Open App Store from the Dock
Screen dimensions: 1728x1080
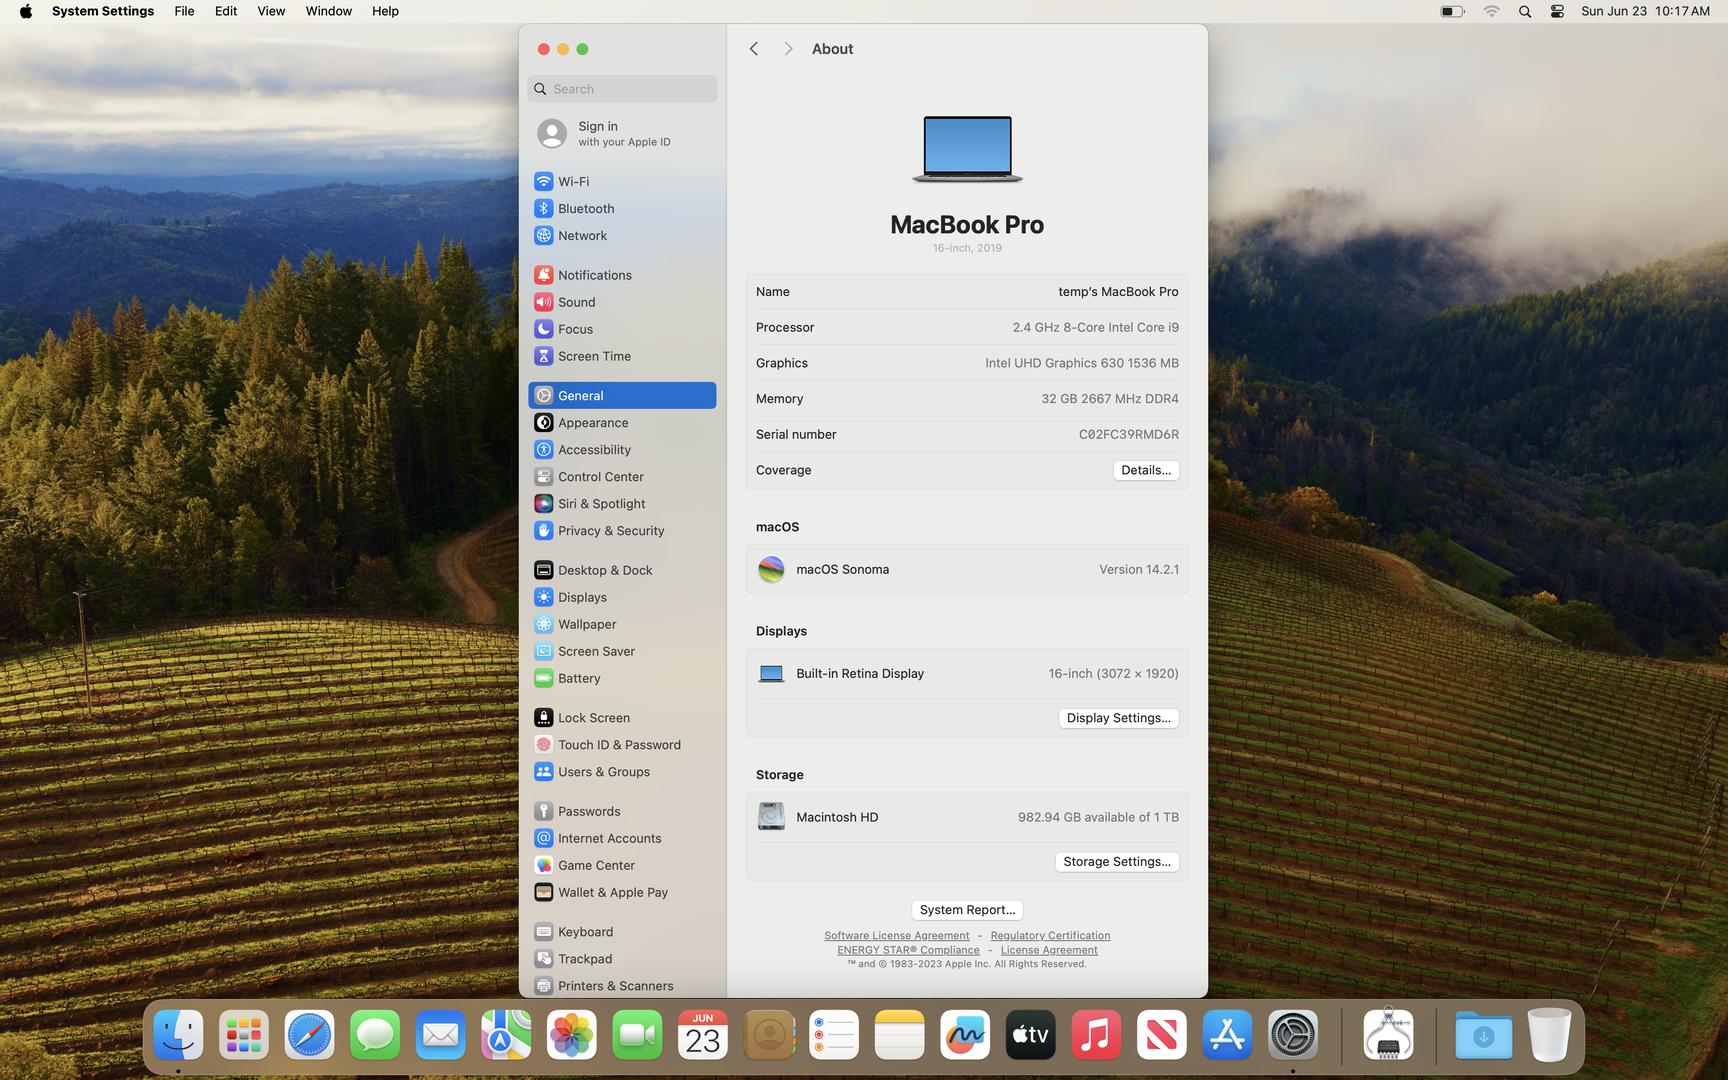click(x=1227, y=1036)
